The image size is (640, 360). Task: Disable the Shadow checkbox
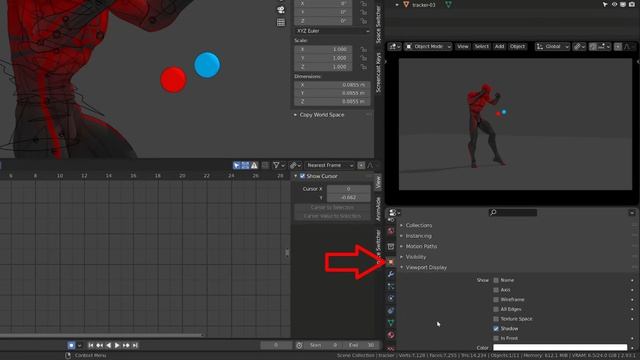[x=496, y=329]
